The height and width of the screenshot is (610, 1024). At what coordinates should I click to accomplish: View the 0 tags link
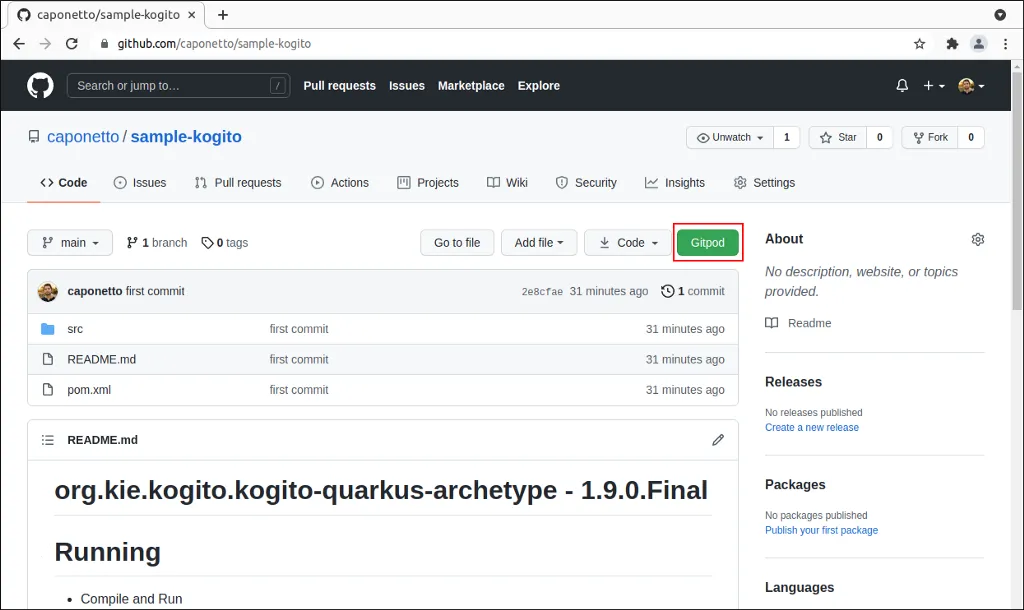point(225,242)
